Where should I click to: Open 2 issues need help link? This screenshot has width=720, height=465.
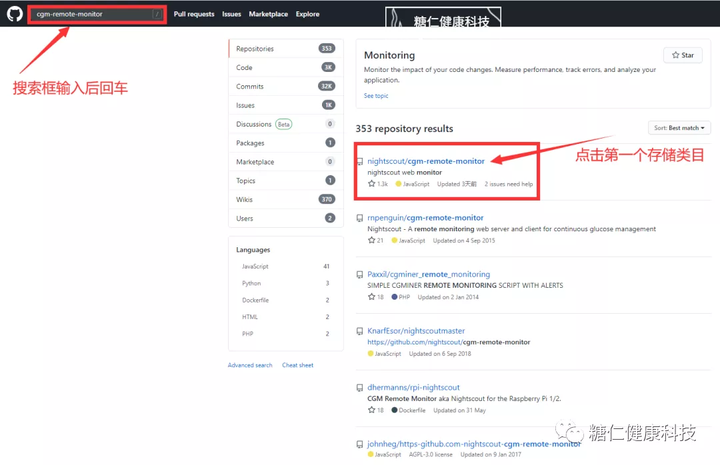[x=509, y=184]
